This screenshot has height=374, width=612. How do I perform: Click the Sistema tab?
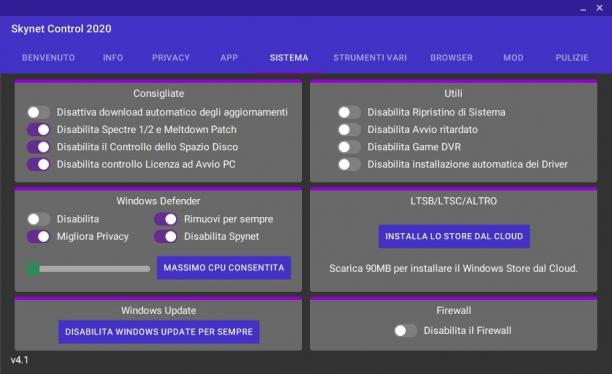coord(289,58)
